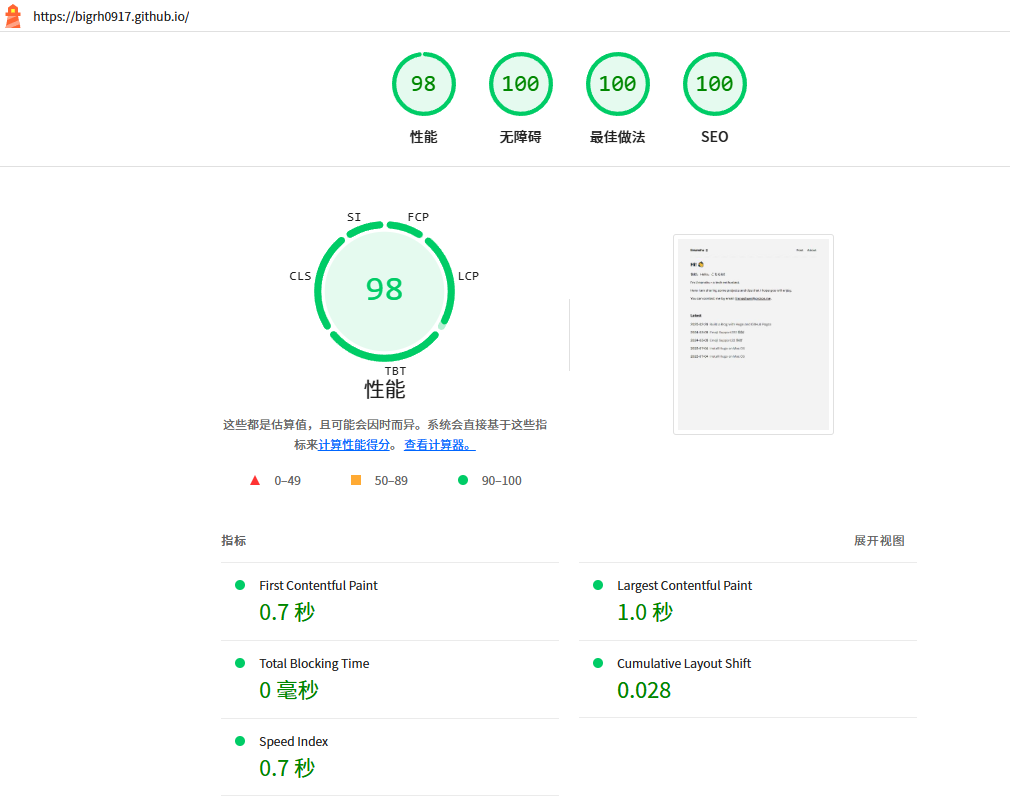1010x810 pixels.
Task: Expand metrics with 展开视图
Action: [x=879, y=541]
